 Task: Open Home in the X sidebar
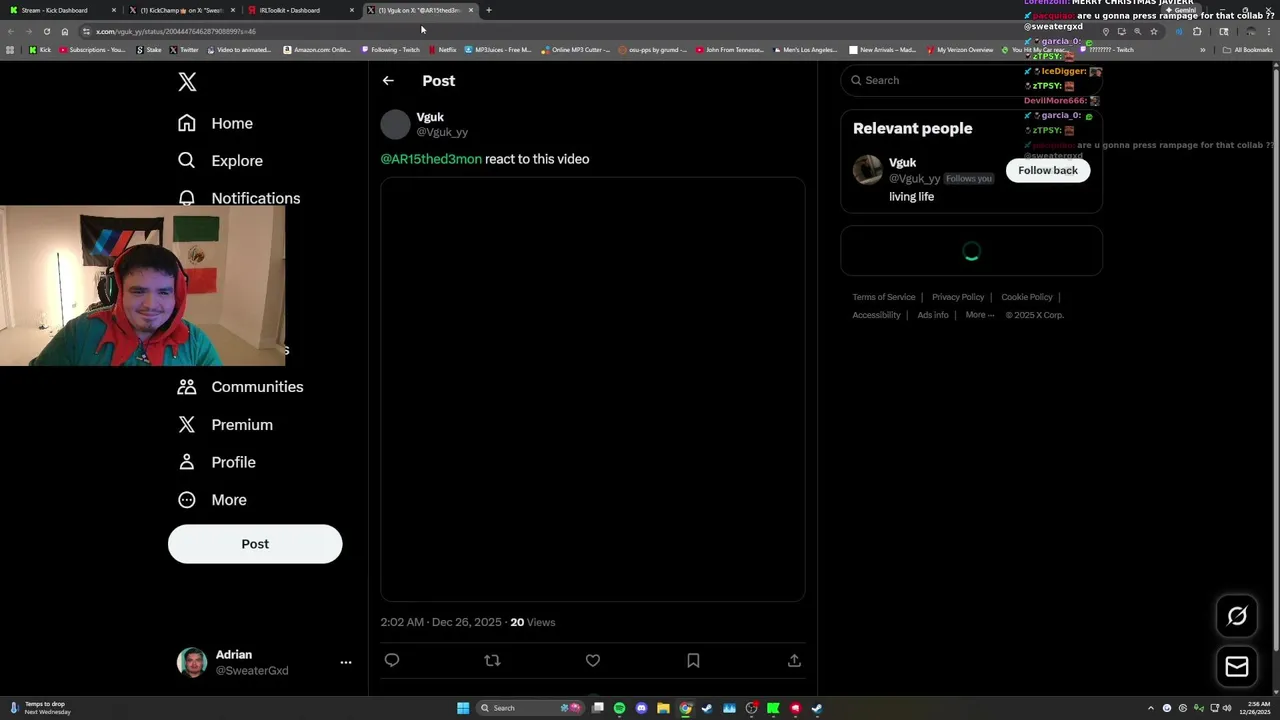point(215,123)
